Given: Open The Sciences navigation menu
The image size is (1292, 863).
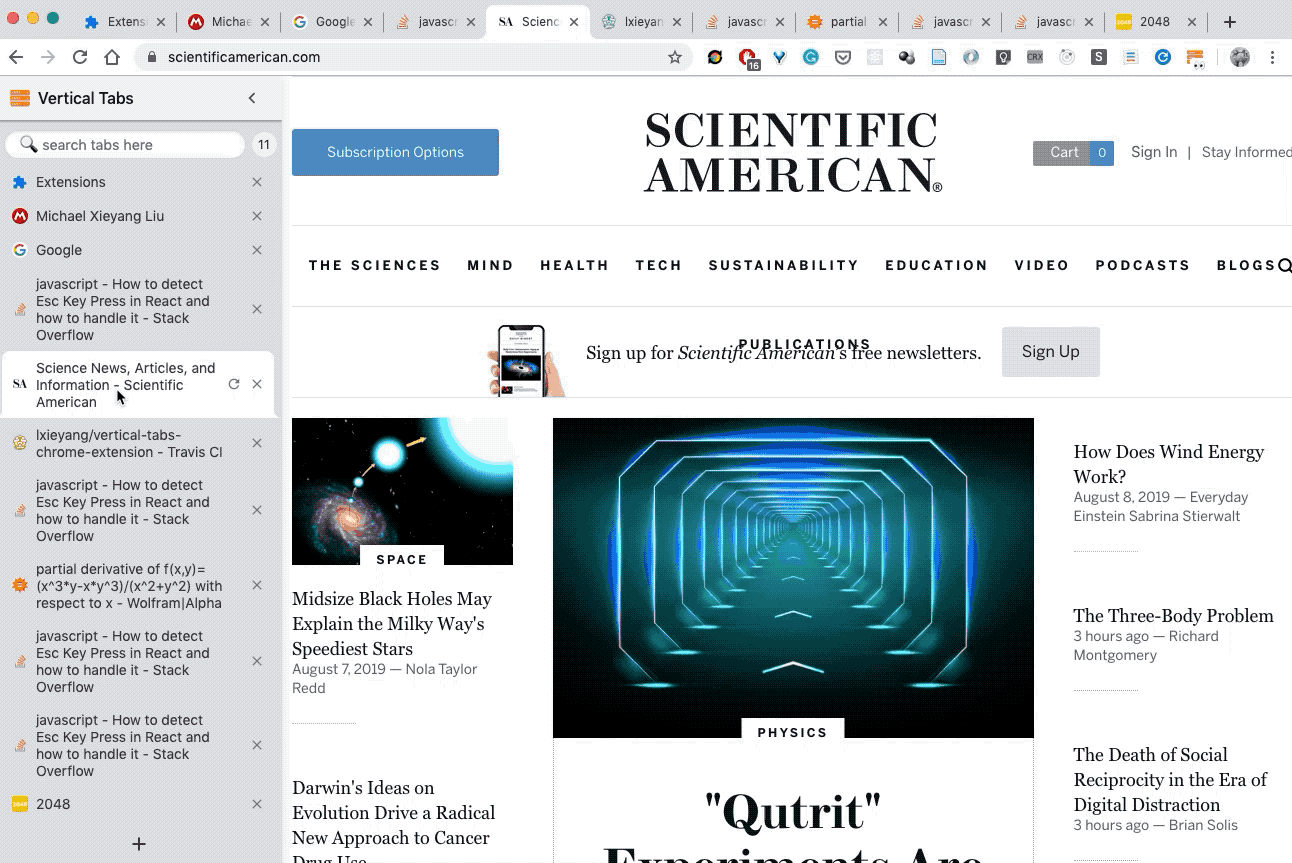Looking at the screenshot, I should pyautogui.click(x=375, y=265).
